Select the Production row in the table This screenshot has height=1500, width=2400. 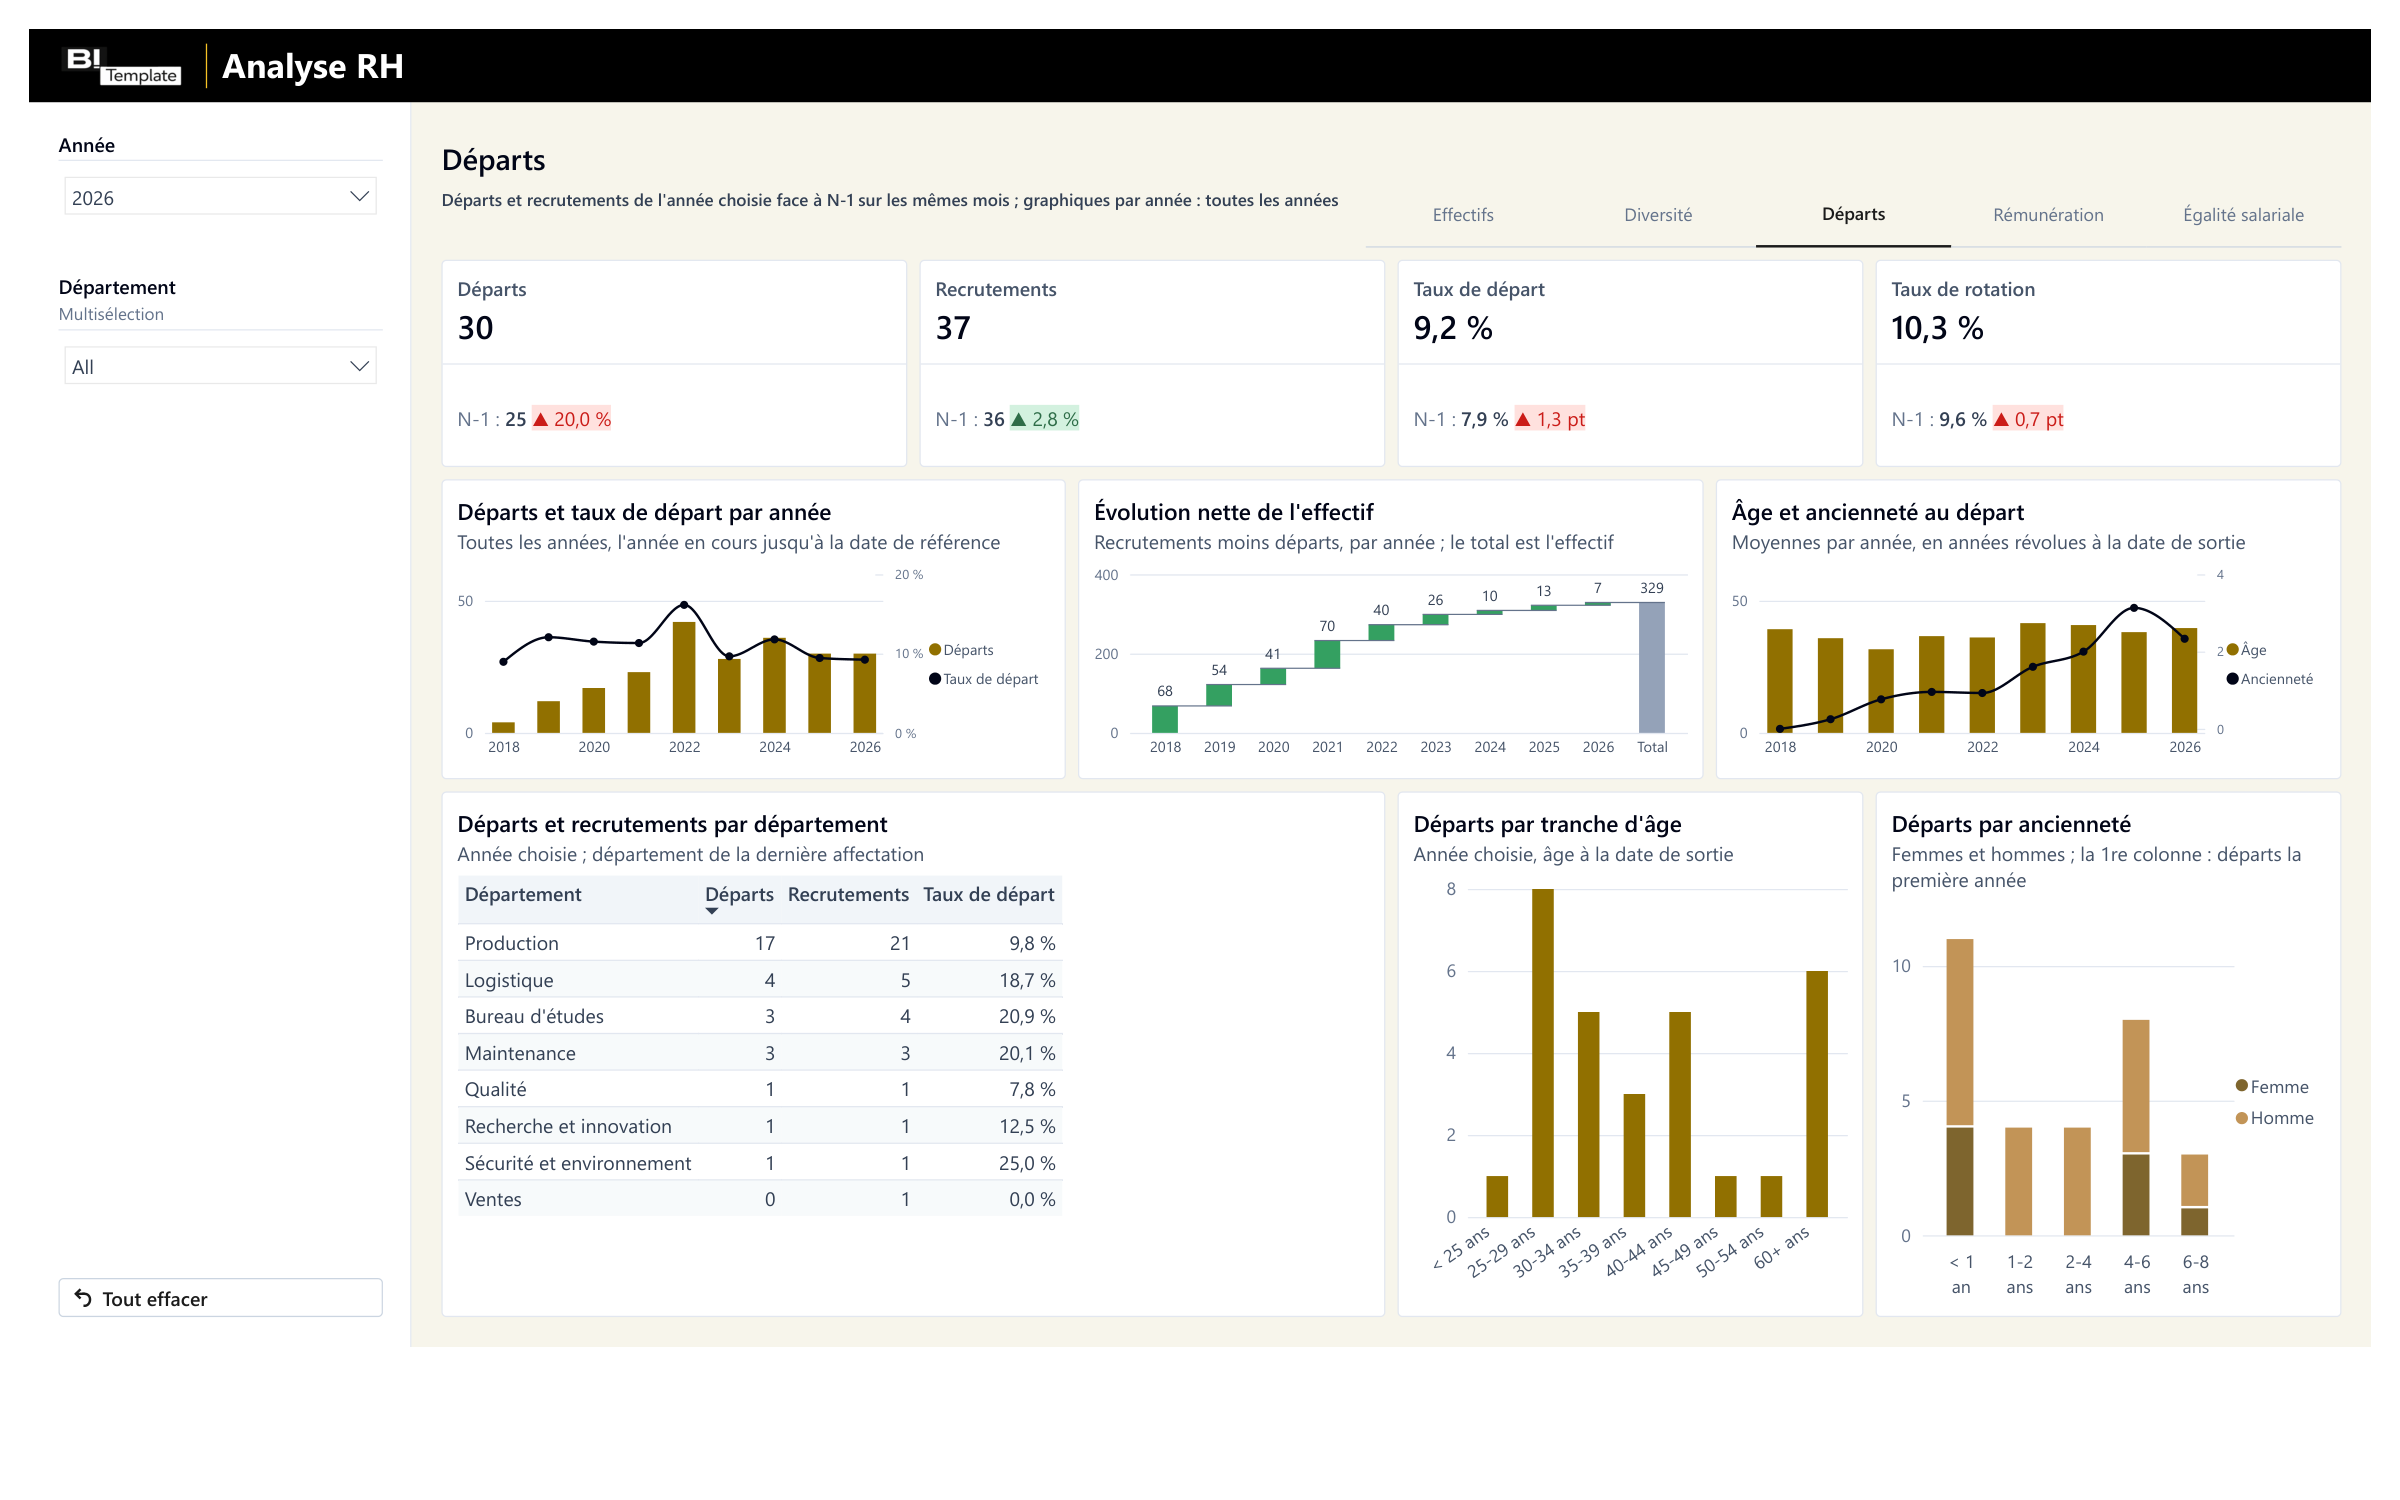pos(760,943)
